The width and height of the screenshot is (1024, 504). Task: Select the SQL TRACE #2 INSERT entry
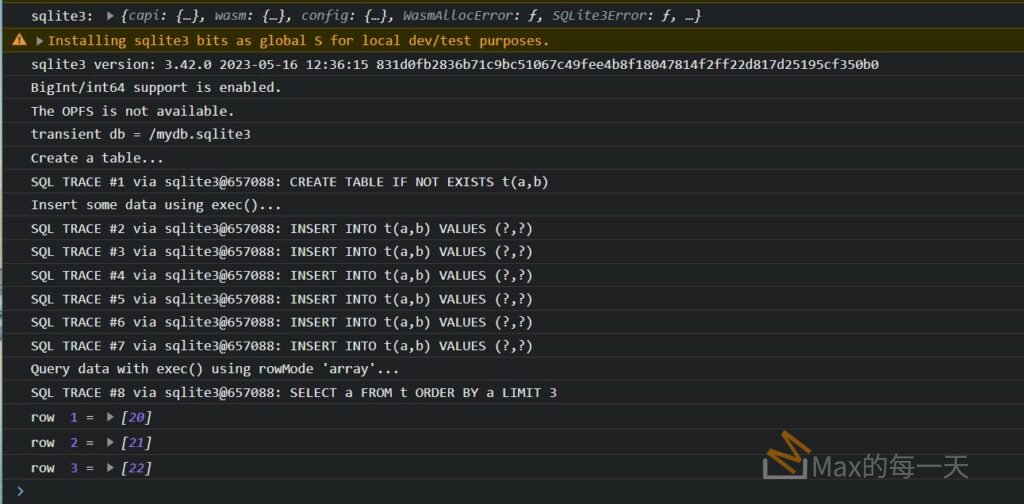click(281, 228)
